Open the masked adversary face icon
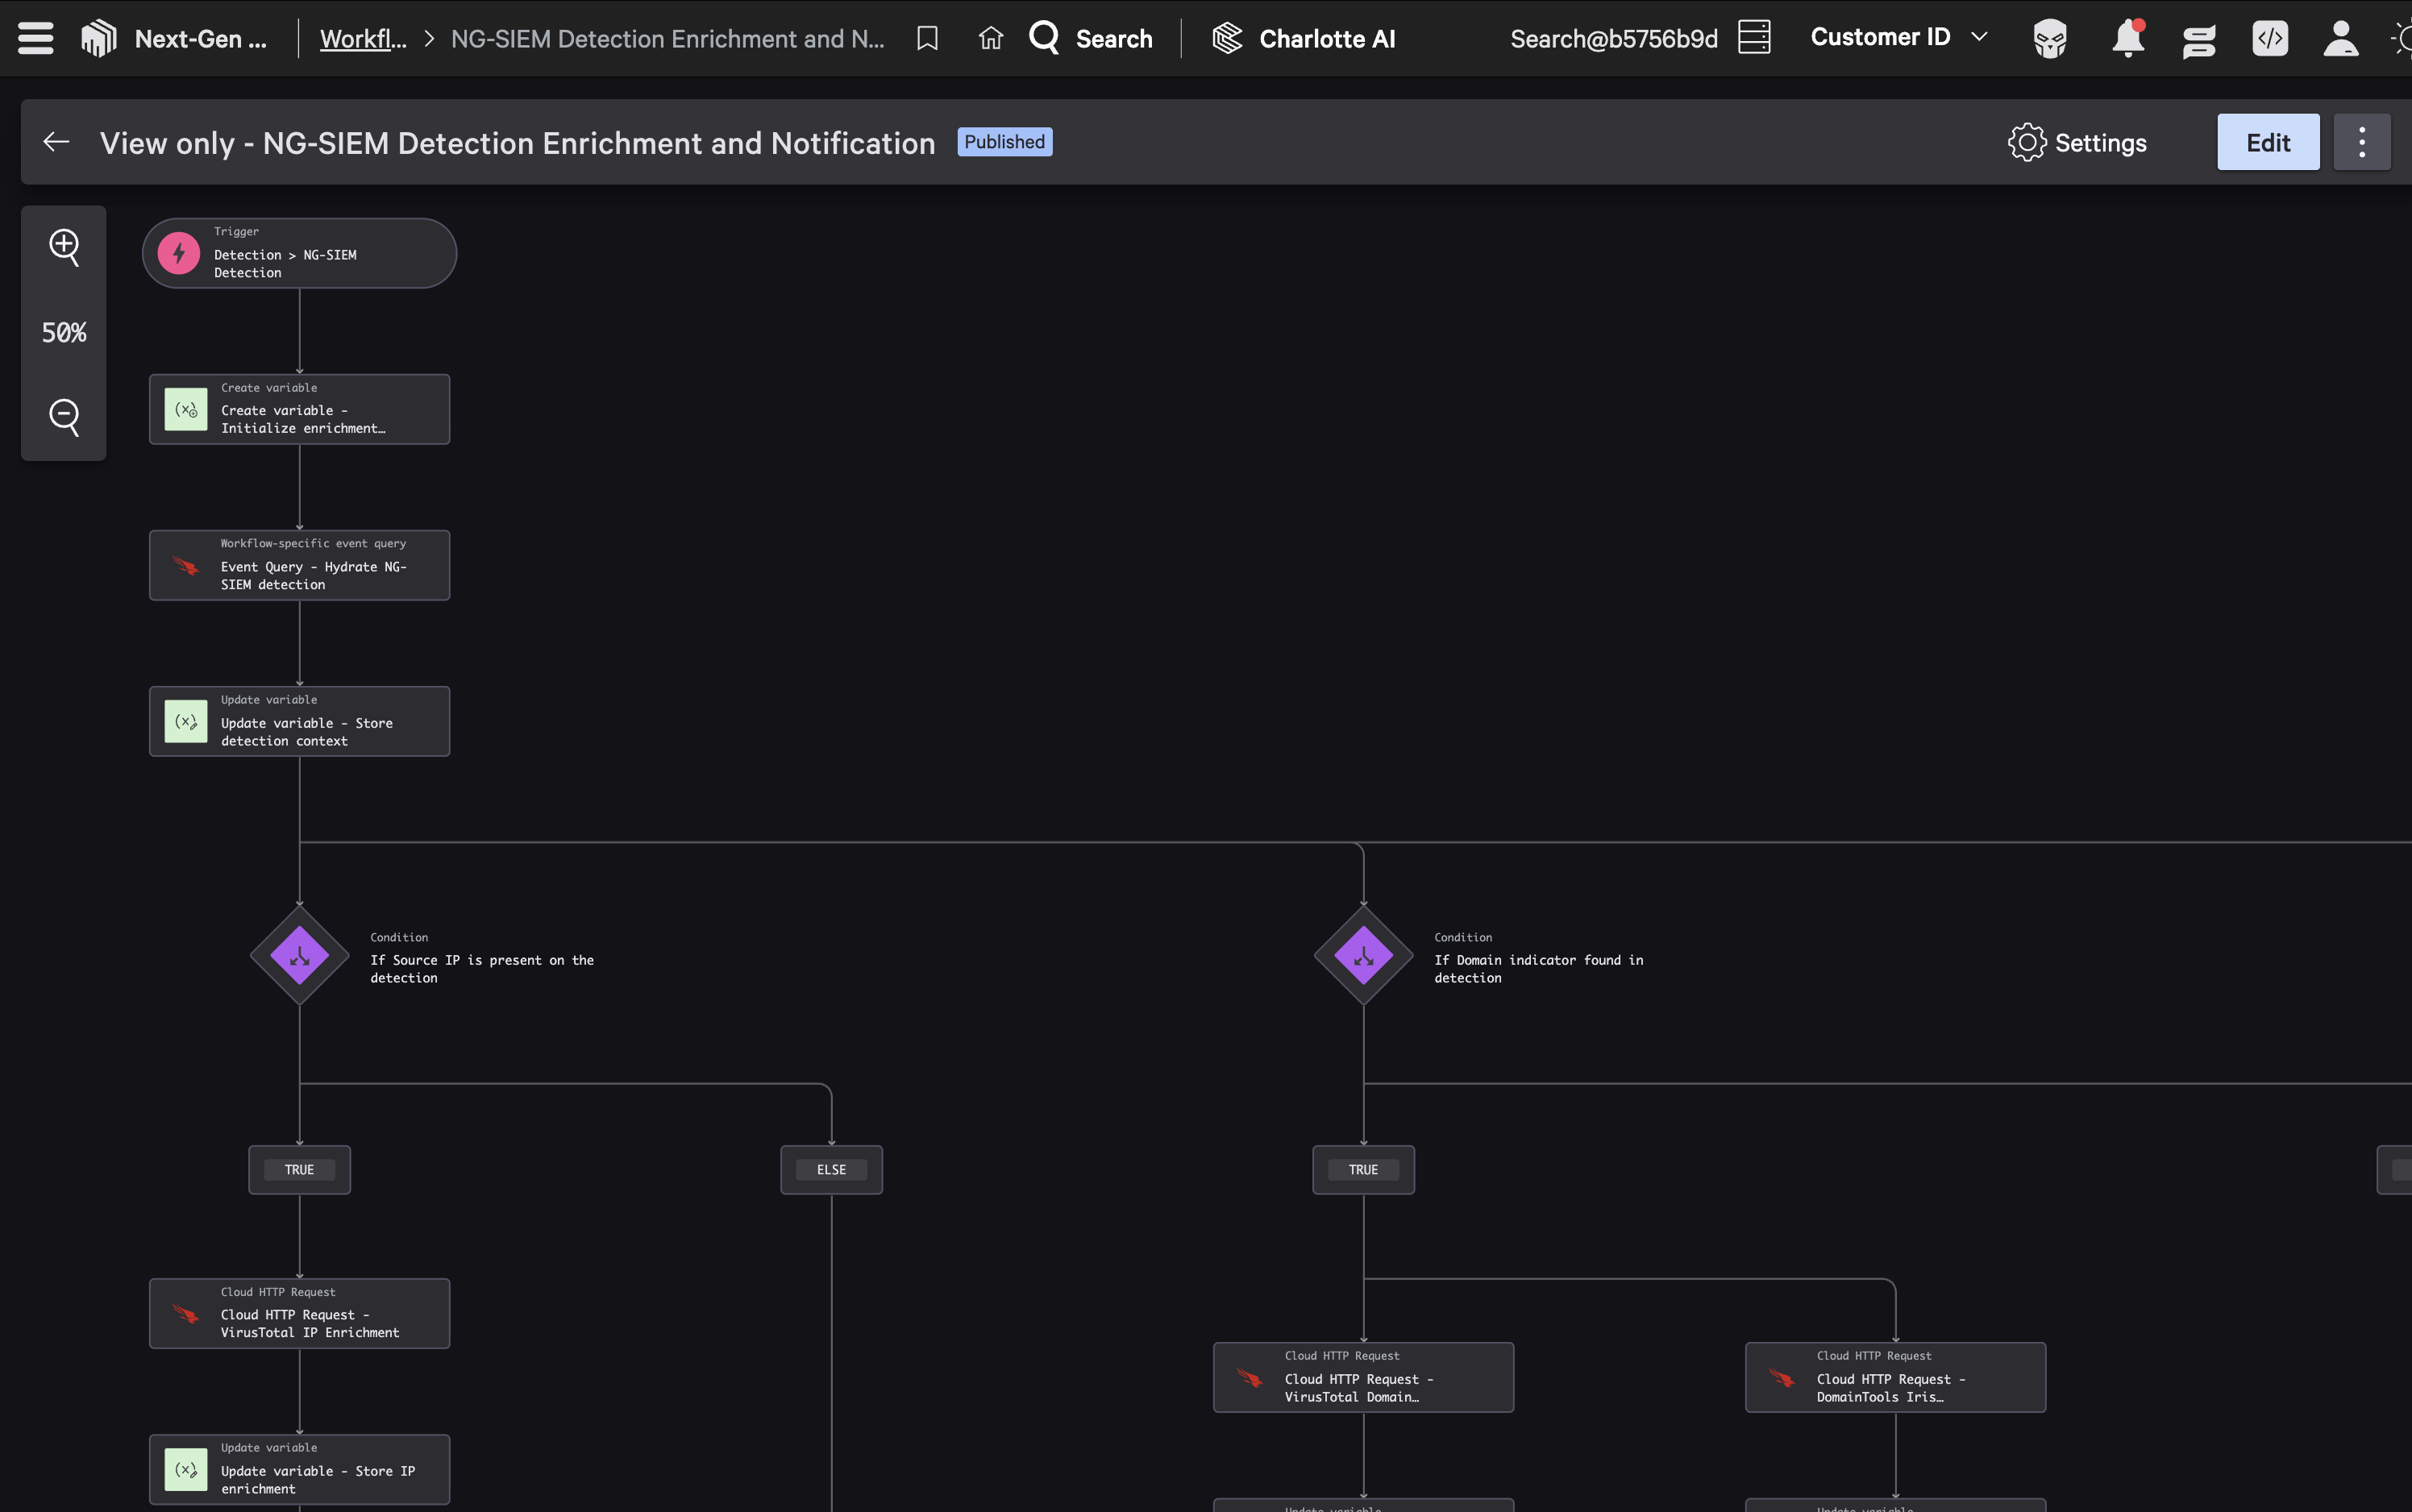 coord(2050,39)
